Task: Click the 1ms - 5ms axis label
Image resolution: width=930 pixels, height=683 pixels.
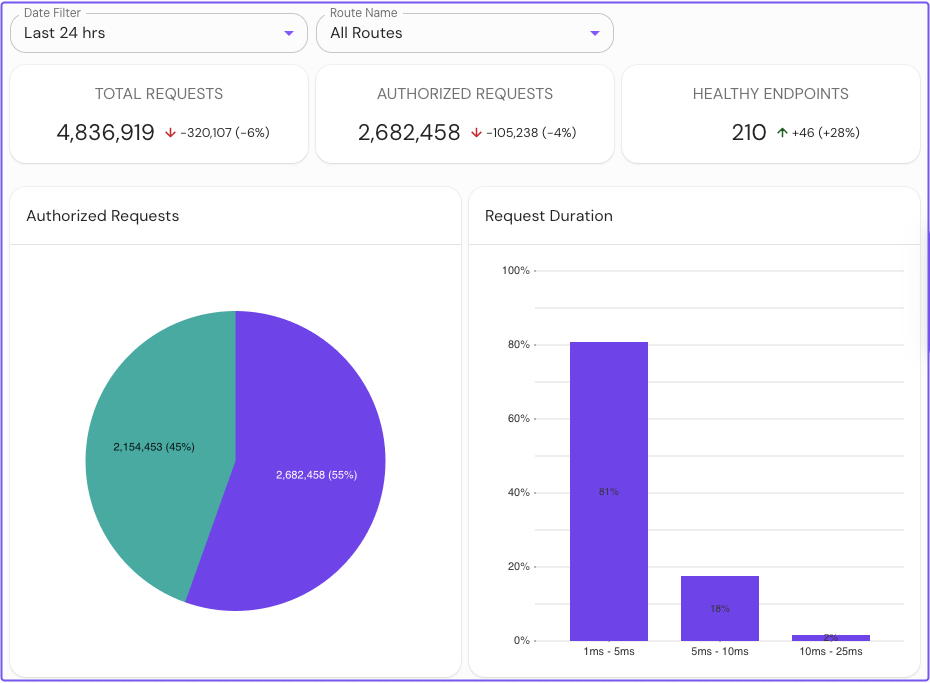Action: 608,651
